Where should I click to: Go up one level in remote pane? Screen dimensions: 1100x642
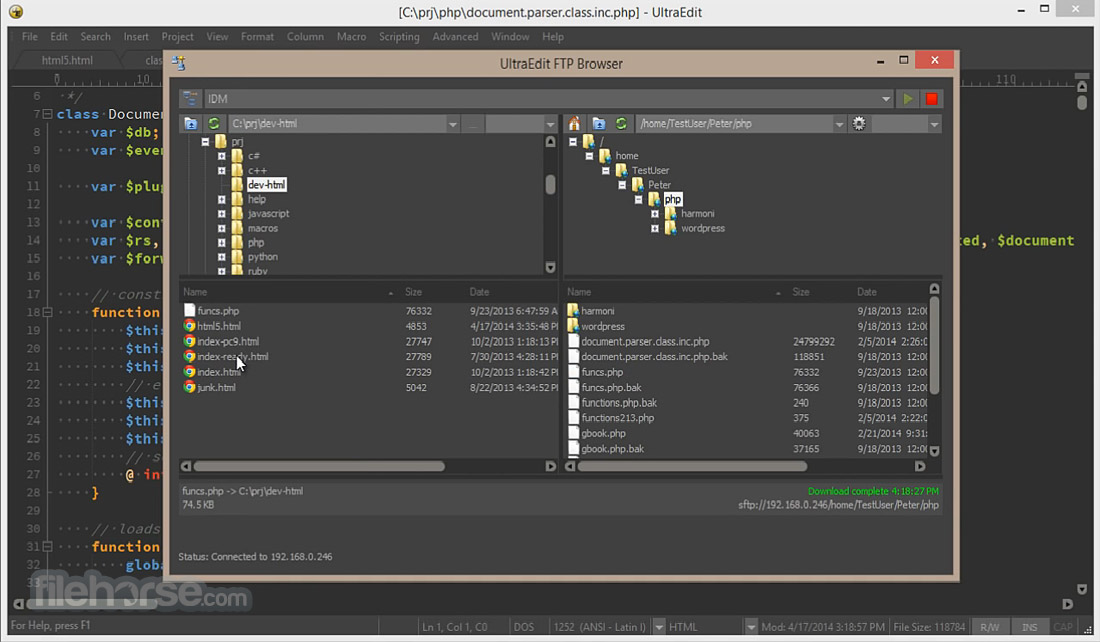point(598,123)
